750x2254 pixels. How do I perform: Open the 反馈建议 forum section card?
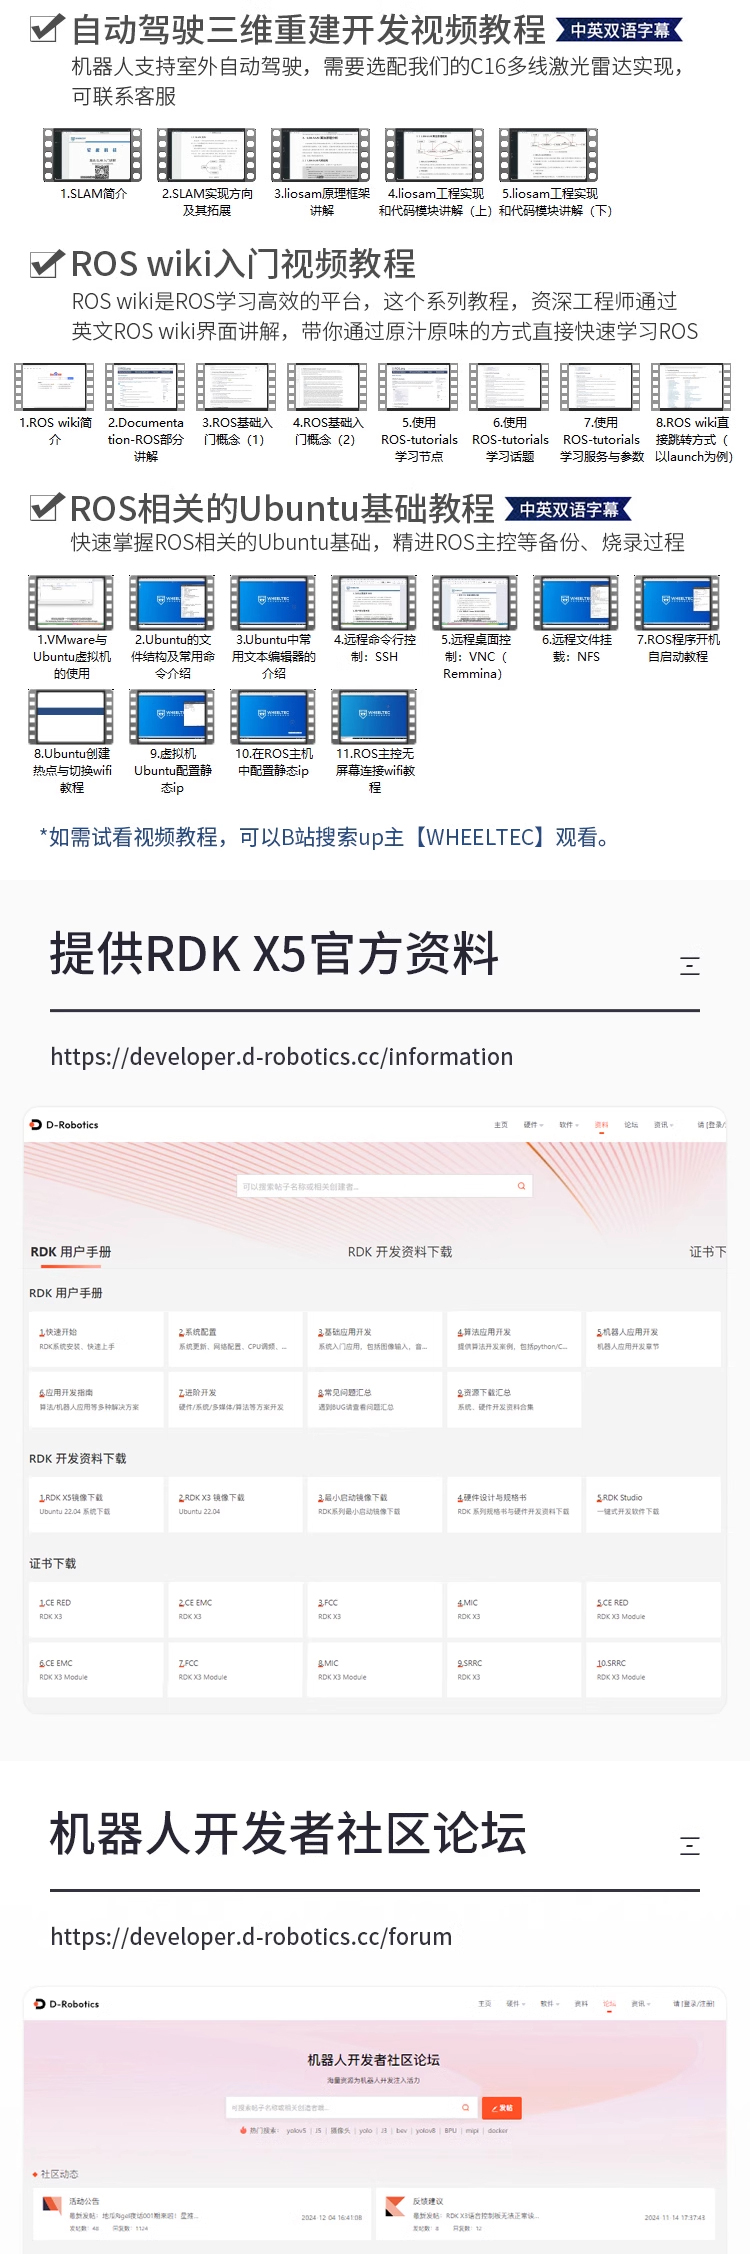point(546,2214)
